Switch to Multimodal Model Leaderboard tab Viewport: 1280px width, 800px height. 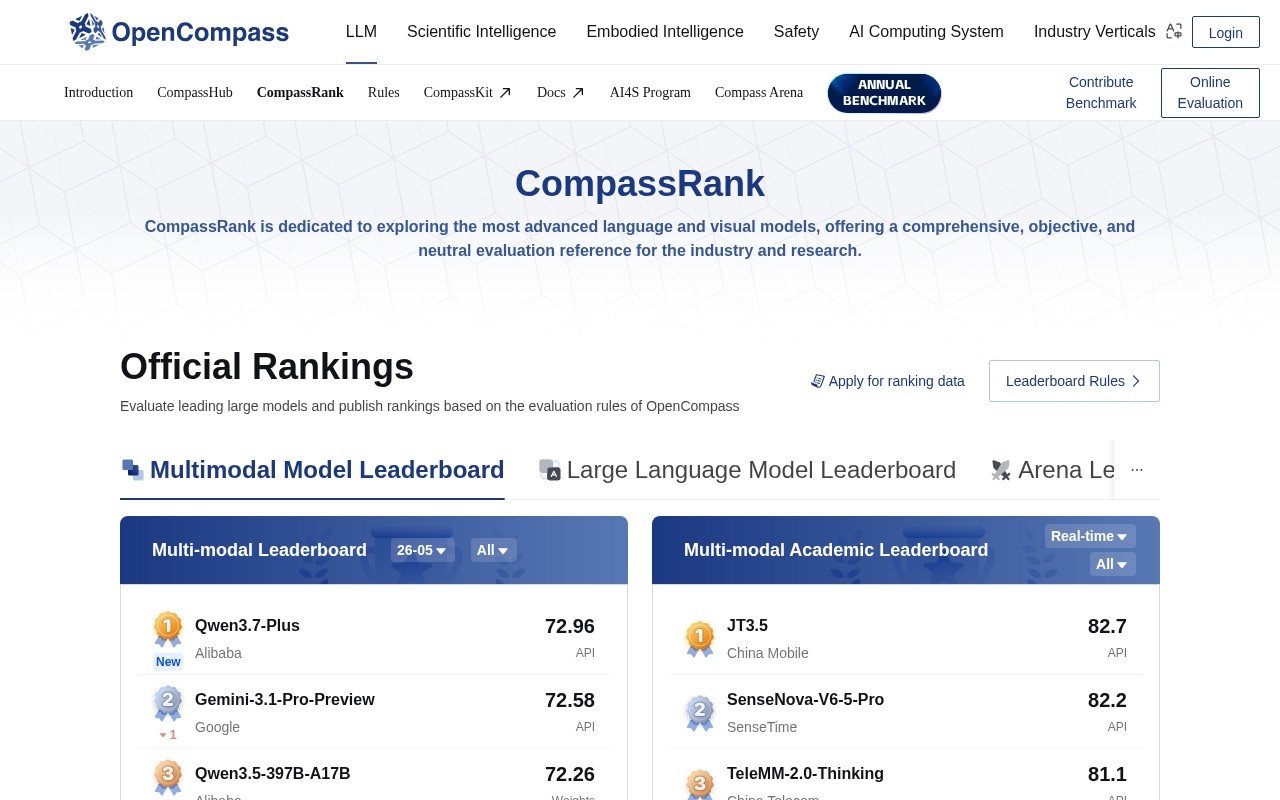click(x=312, y=470)
